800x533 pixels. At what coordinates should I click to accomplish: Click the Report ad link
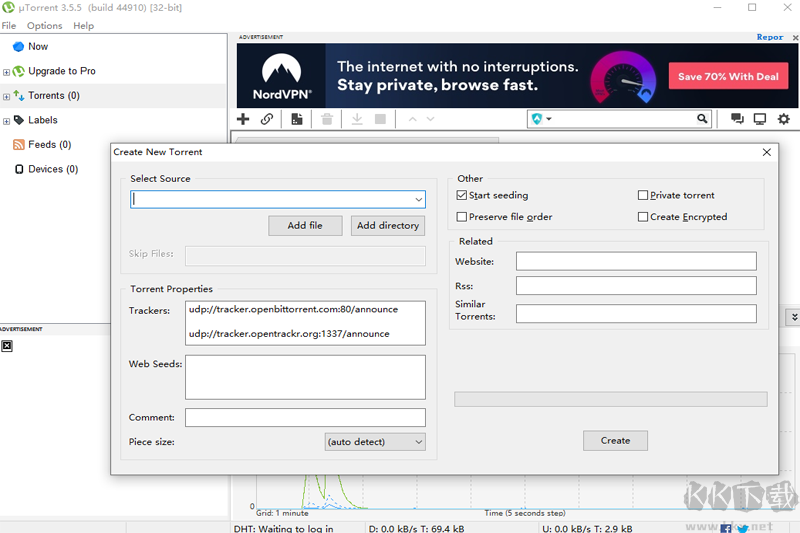pyautogui.click(x=769, y=37)
